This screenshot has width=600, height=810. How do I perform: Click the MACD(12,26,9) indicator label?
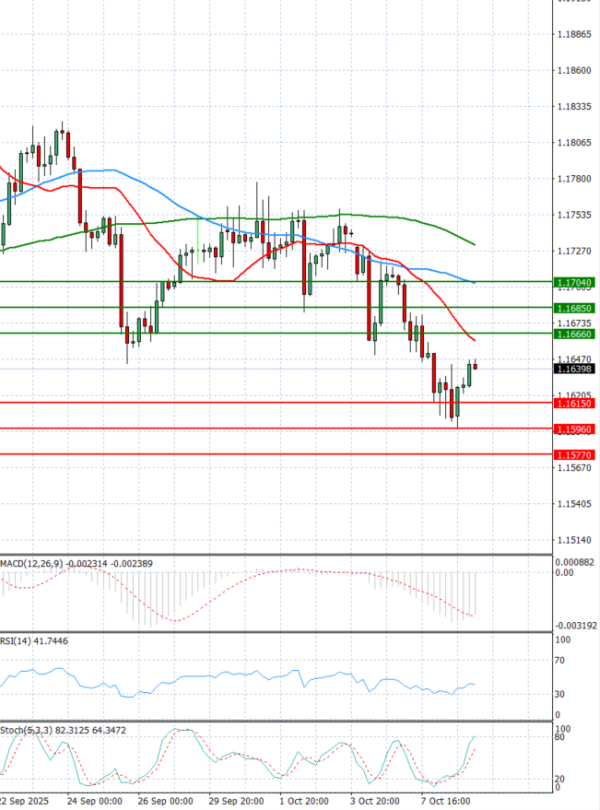coord(33,565)
